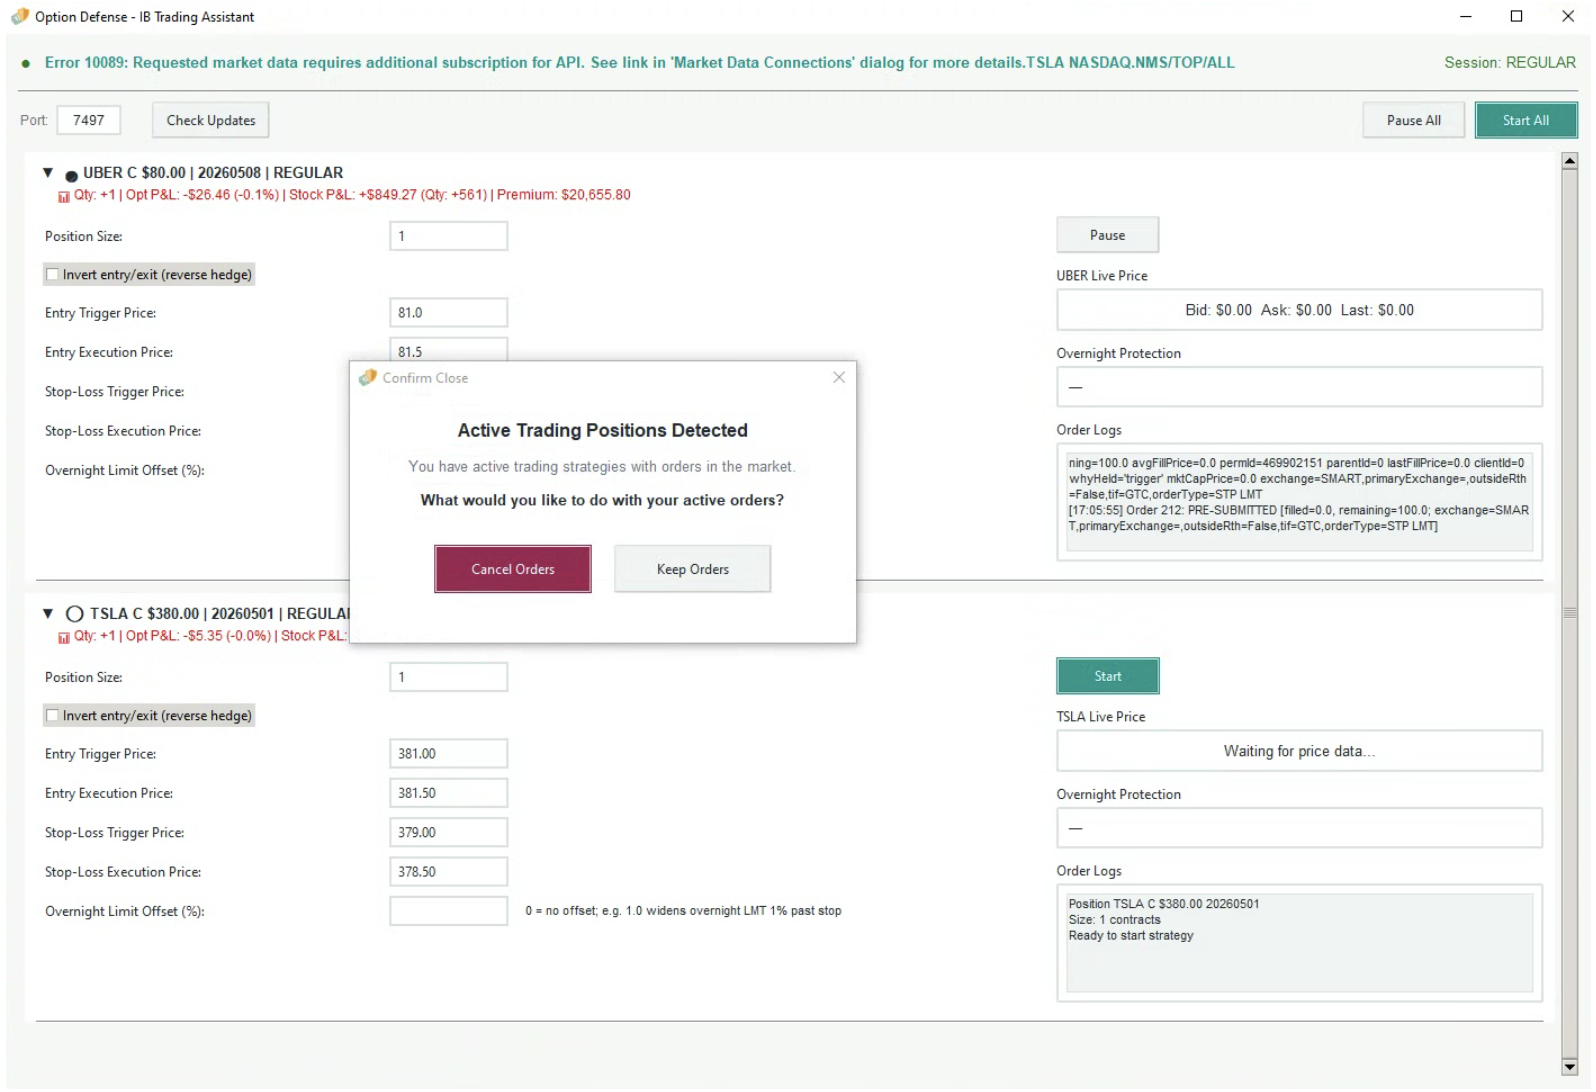1596x1092 pixels.
Task: Toggle UBER invert entry/exit checkbox
Action: point(52,274)
